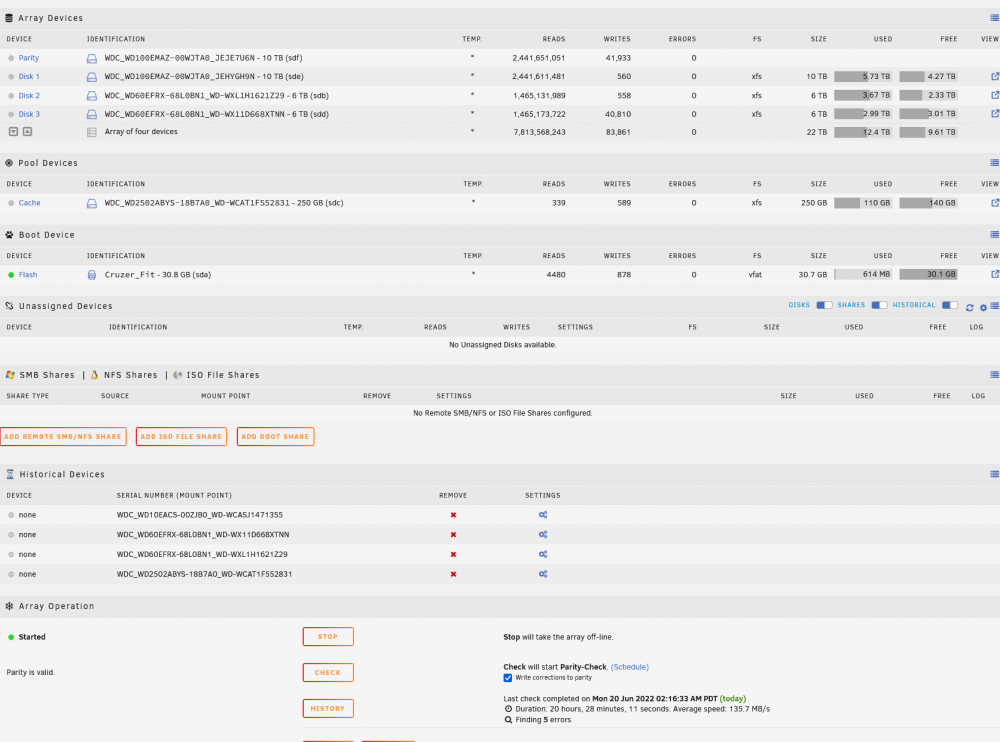Toggle the DISKS switch
The image size is (1000, 742).
click(824, 306)
